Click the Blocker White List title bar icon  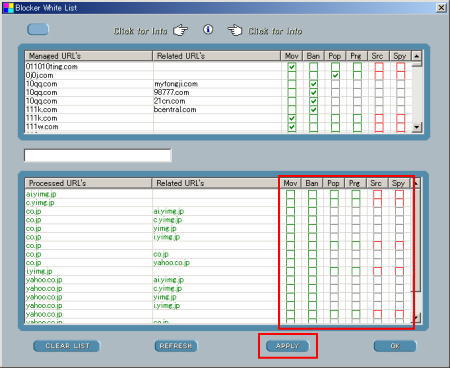pyautogui.click(x=8, y=7)
